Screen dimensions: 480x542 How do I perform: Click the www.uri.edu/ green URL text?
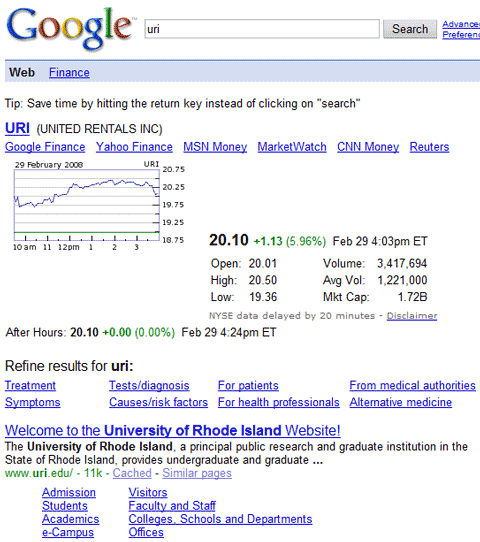[39, 473]
